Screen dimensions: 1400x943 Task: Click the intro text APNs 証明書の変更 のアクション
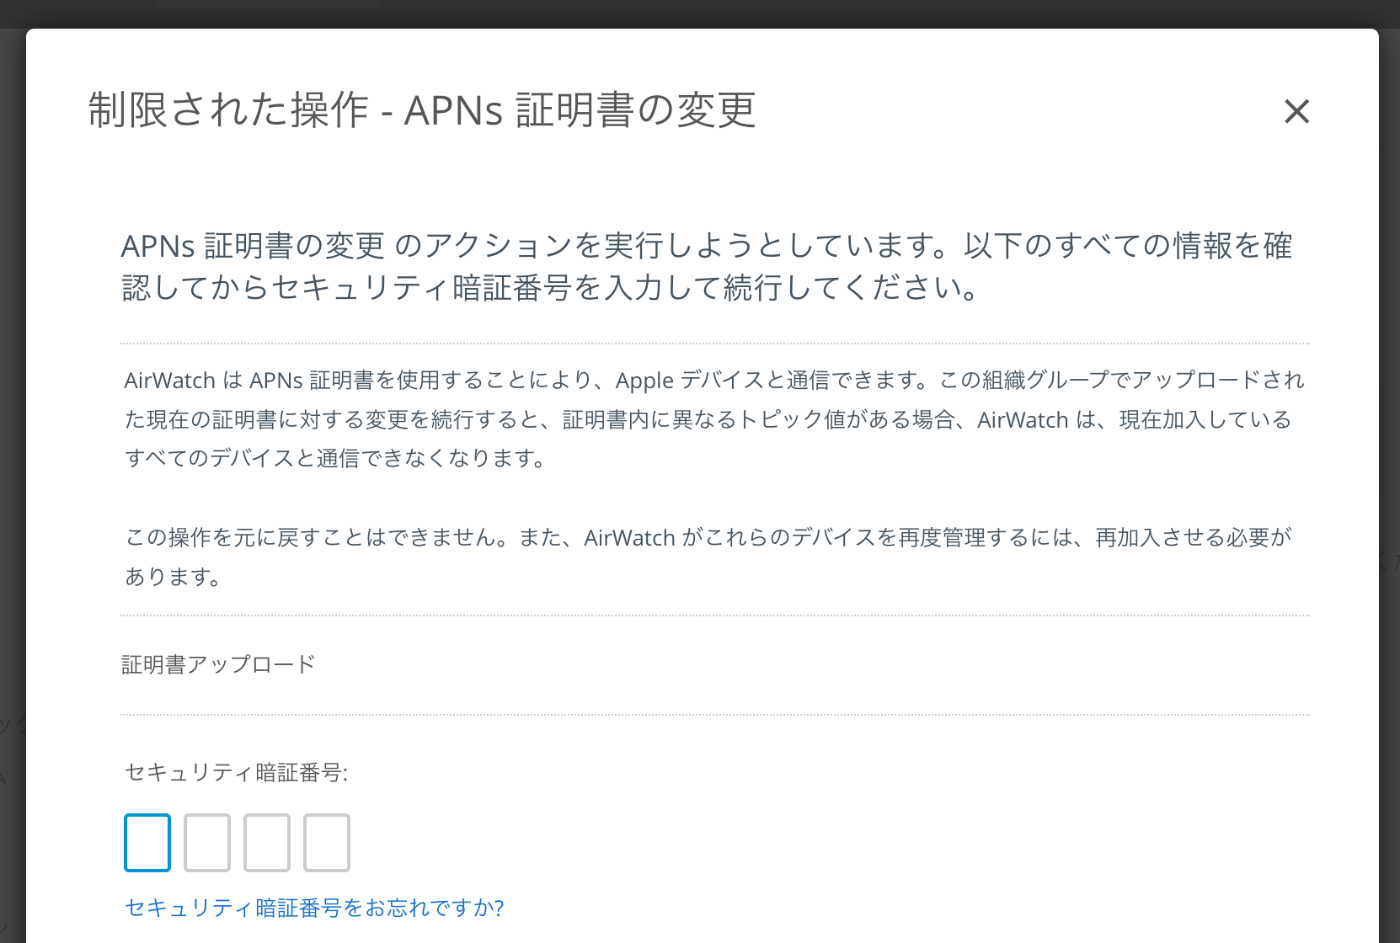coord(706,266)
